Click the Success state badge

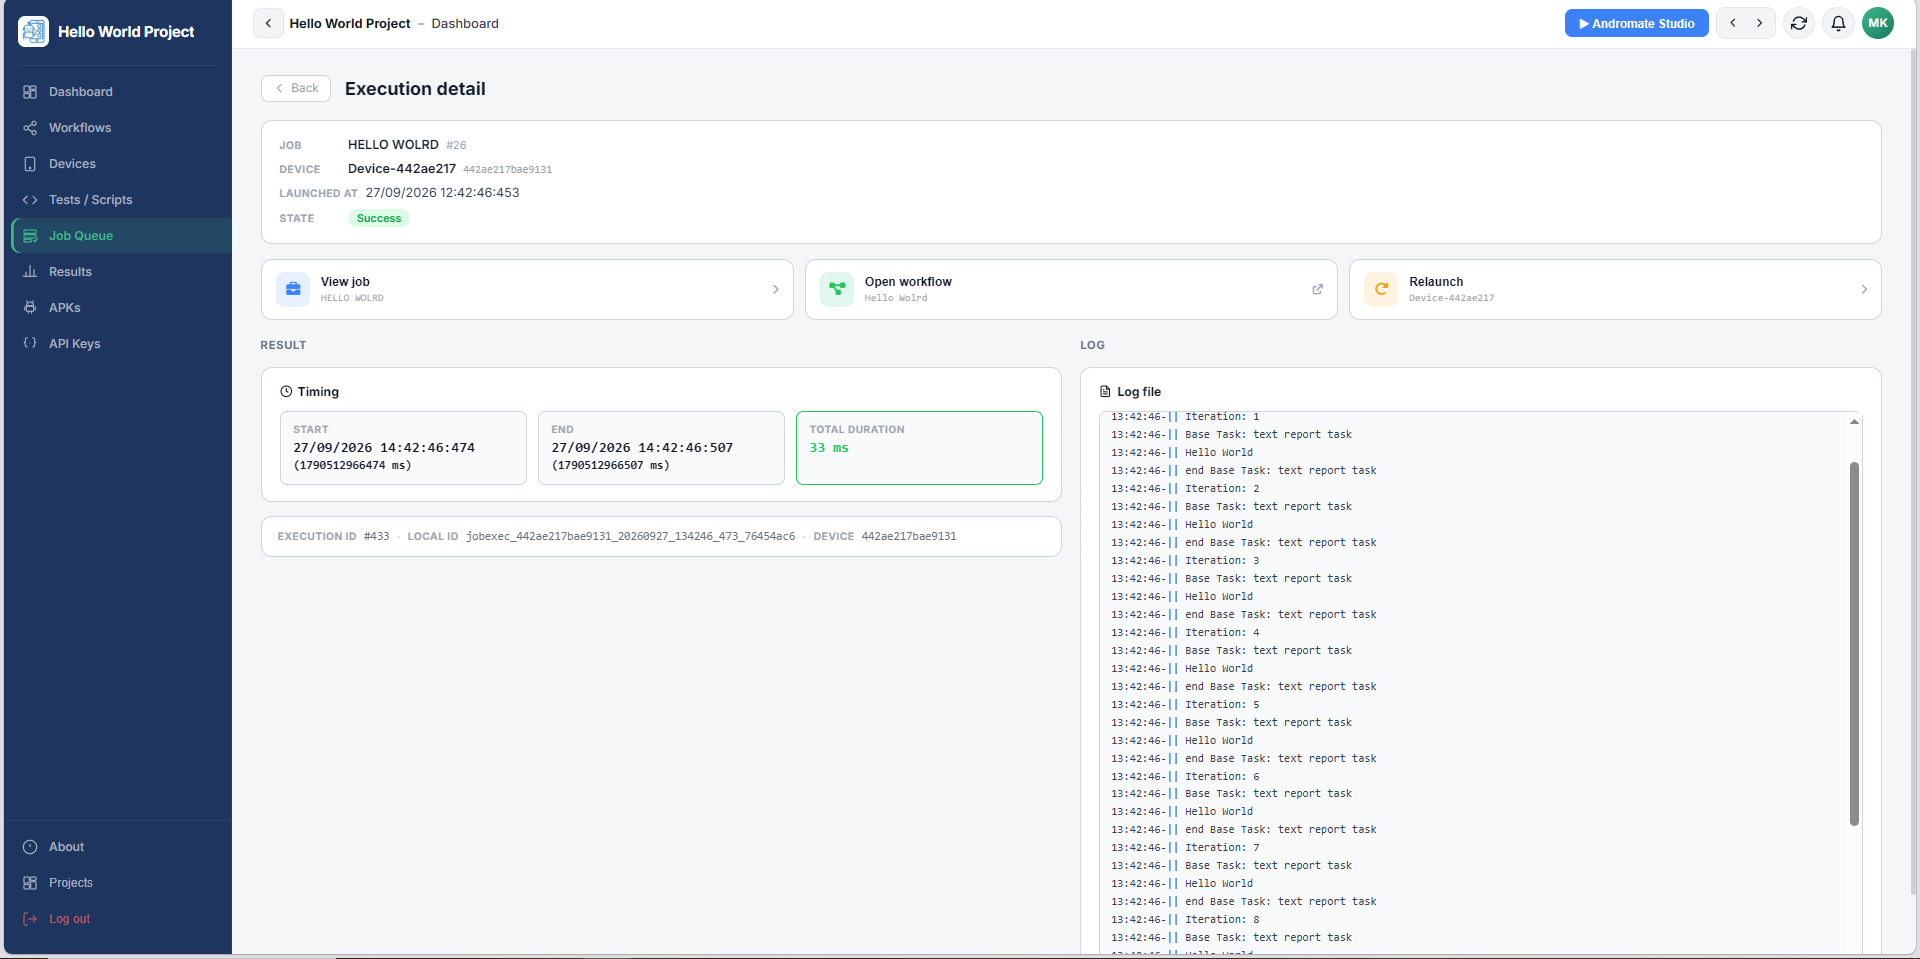tap(379, 218)
